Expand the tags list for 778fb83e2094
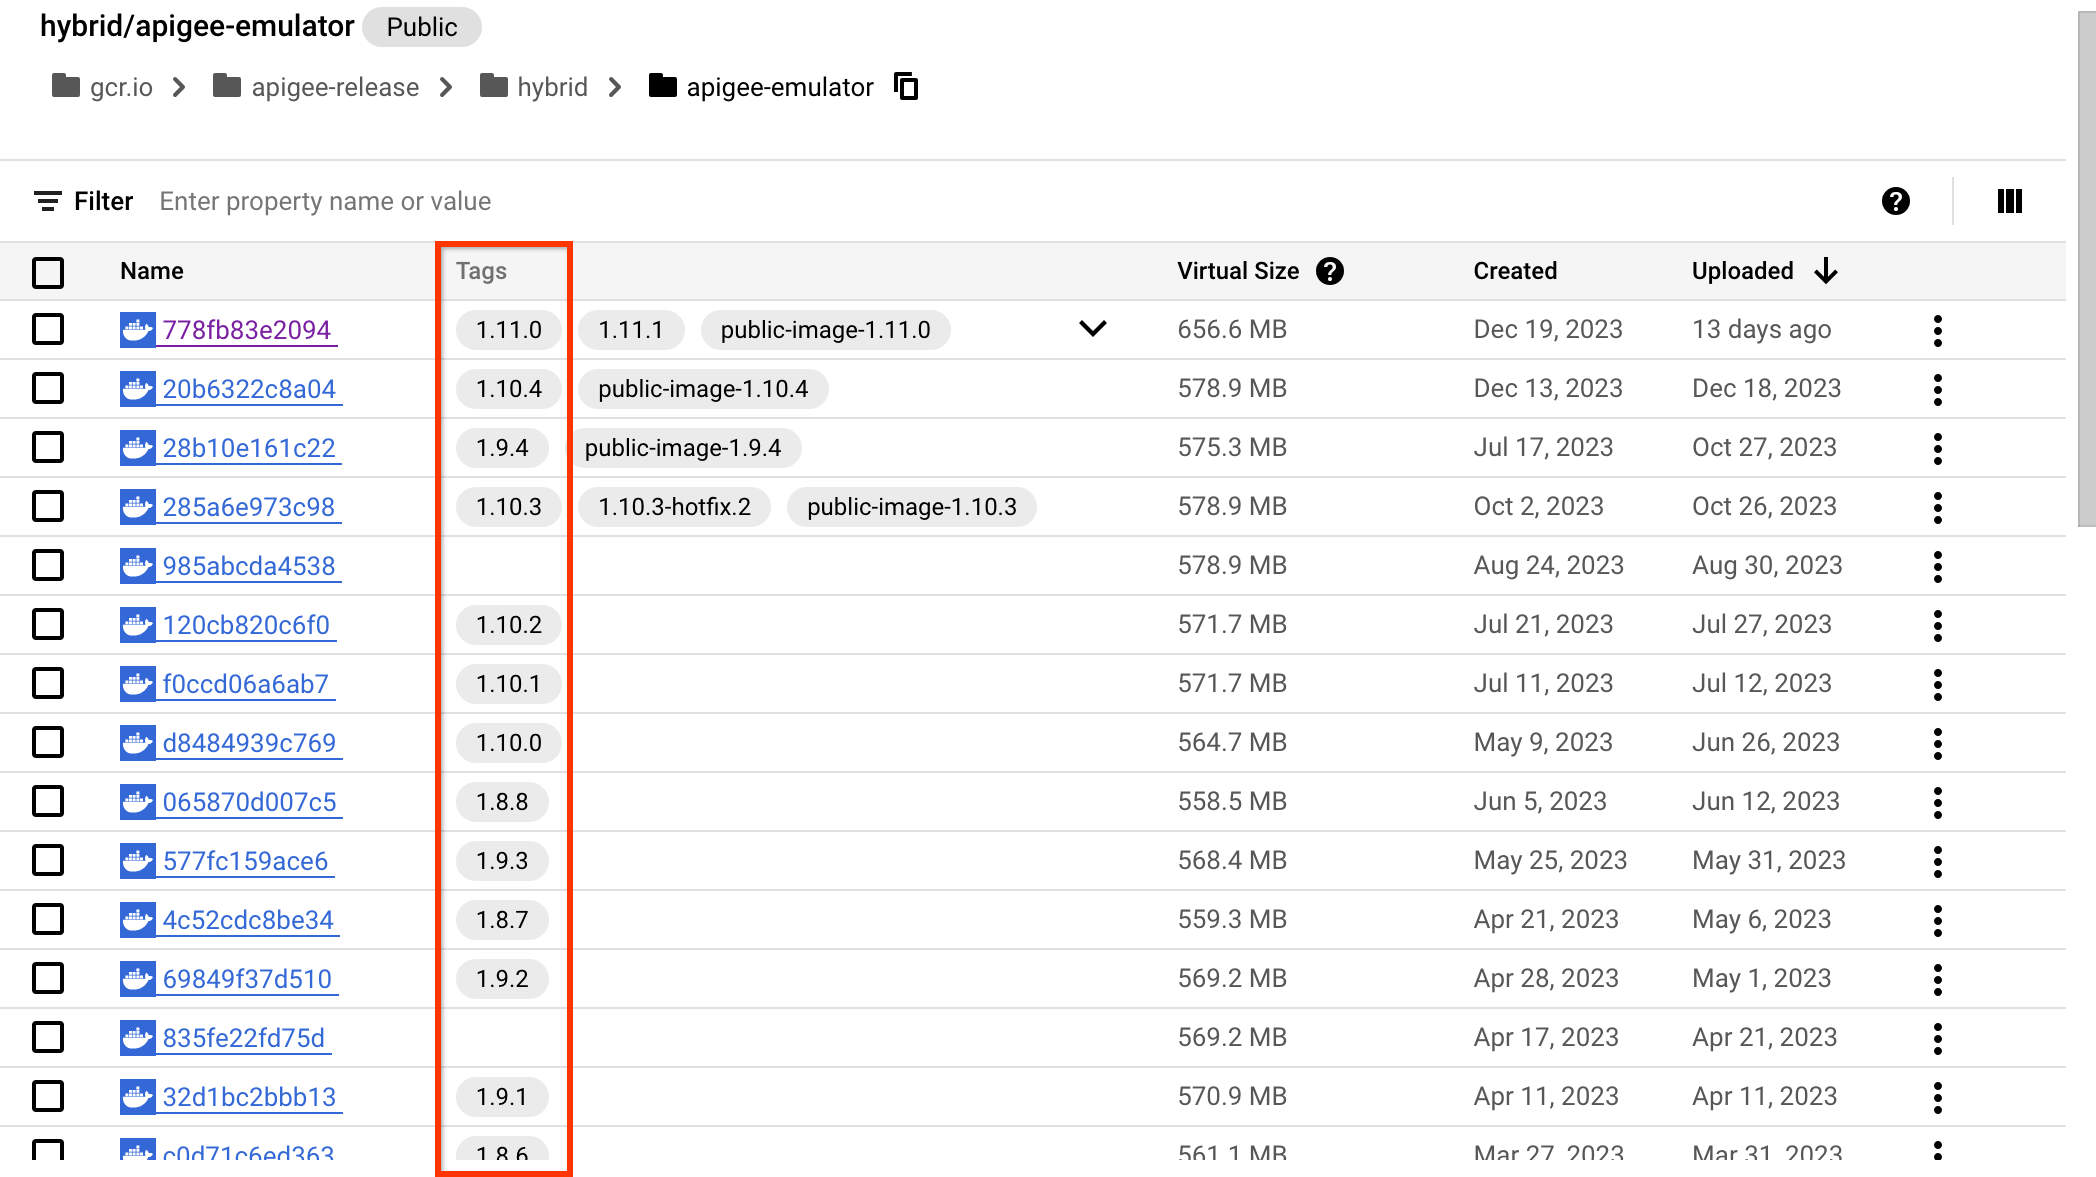This screenshot has height=1177, width=2096. [1093, 329]
